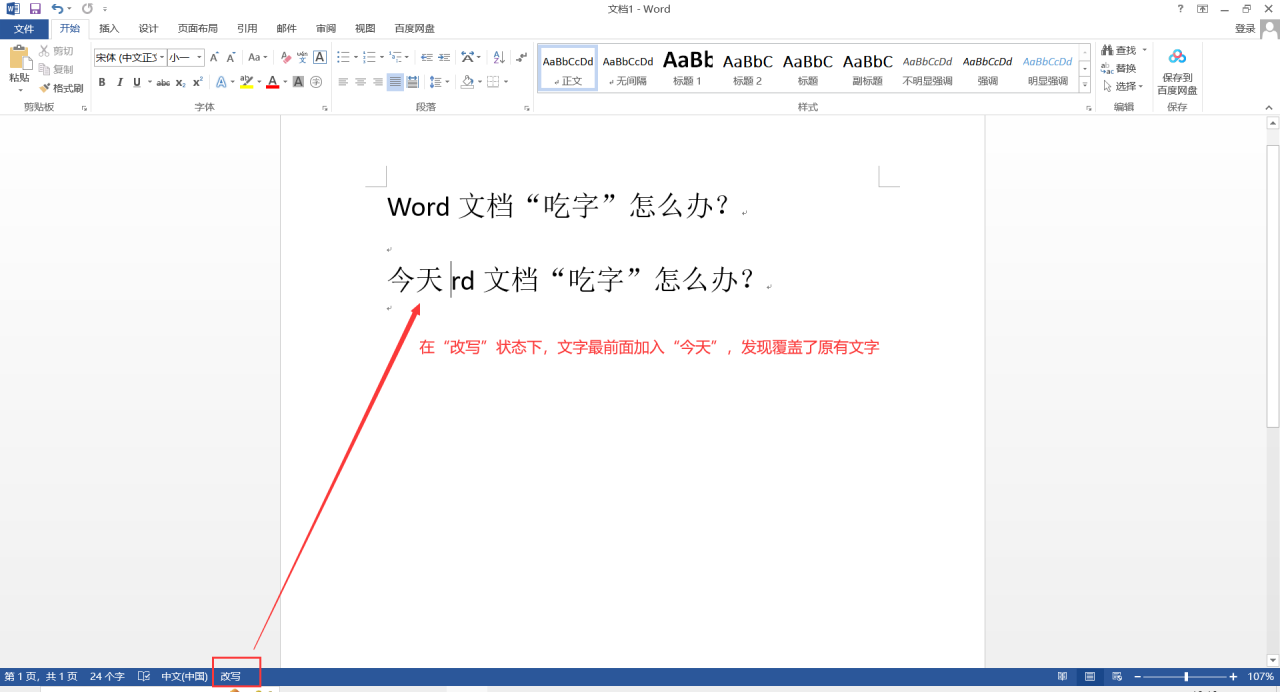Apply the 标题 1 heading style
1280x692 pixels.
pos(688,68)
